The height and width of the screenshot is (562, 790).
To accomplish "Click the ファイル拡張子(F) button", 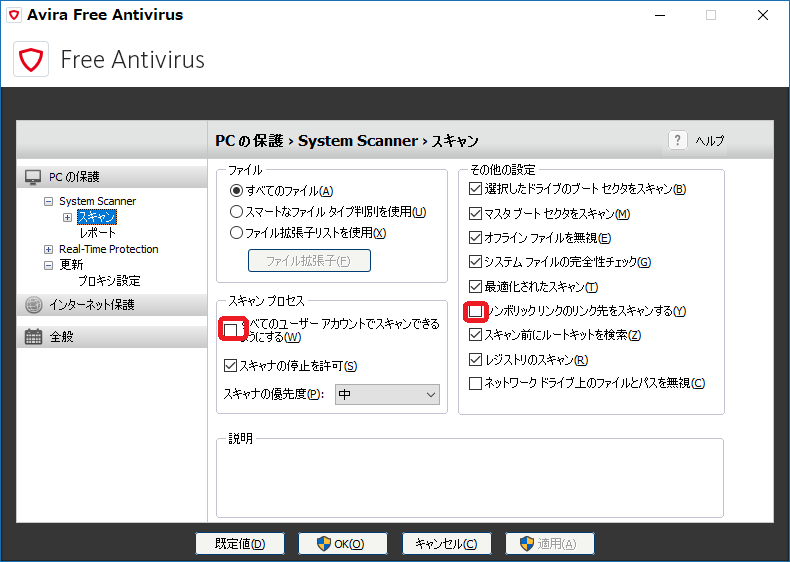I will [309, 261].
